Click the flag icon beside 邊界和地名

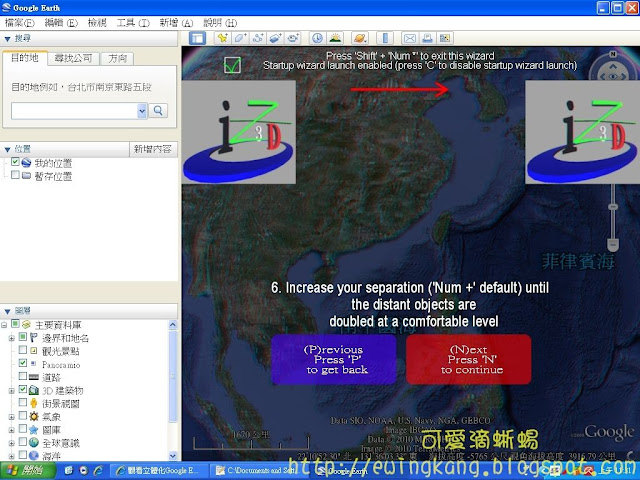click(x=33, y=338)
